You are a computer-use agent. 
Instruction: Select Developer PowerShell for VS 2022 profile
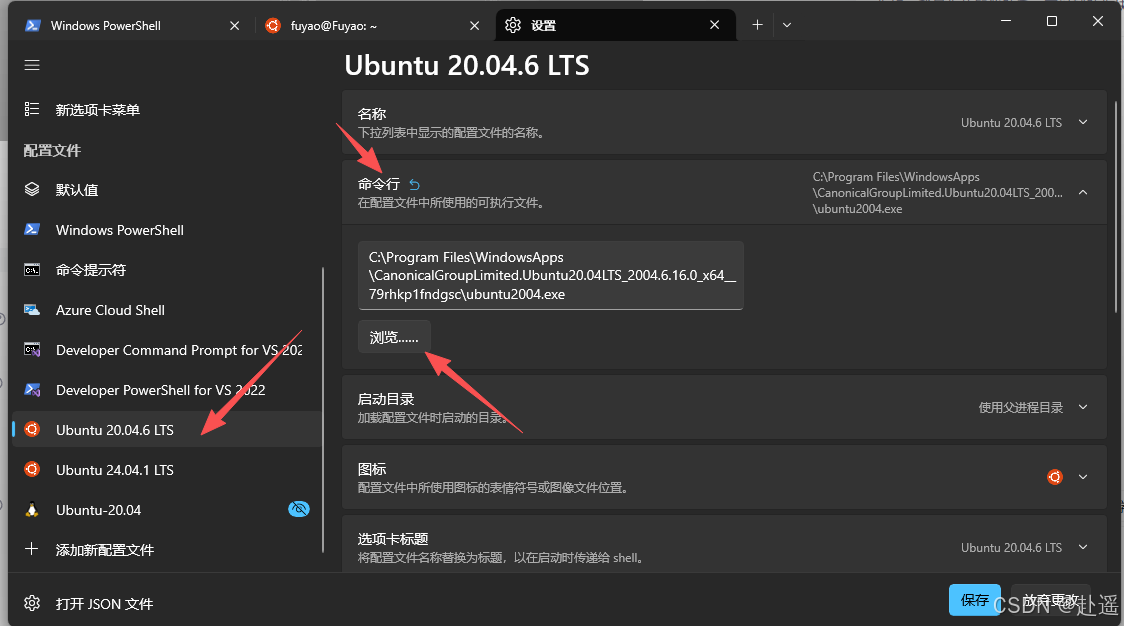[166, 390]
